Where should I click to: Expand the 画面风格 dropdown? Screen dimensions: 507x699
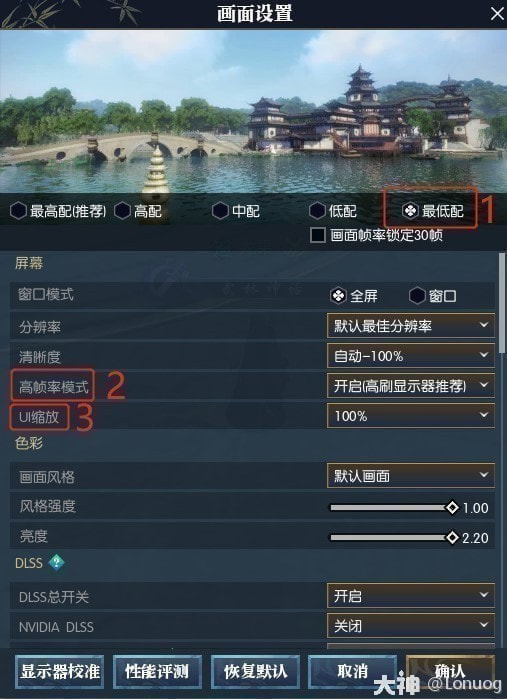(411, 476)
